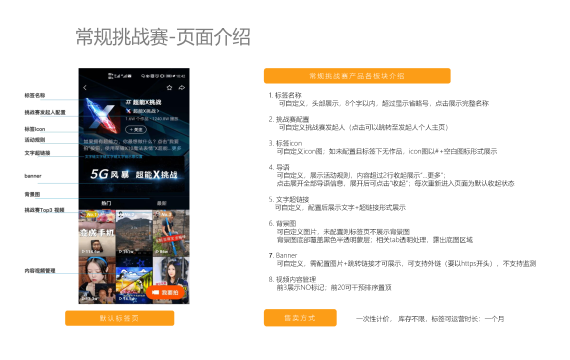Select the 背景图 annotation label
The width and height of the screenshot is (570, 360).
(32, 195)
